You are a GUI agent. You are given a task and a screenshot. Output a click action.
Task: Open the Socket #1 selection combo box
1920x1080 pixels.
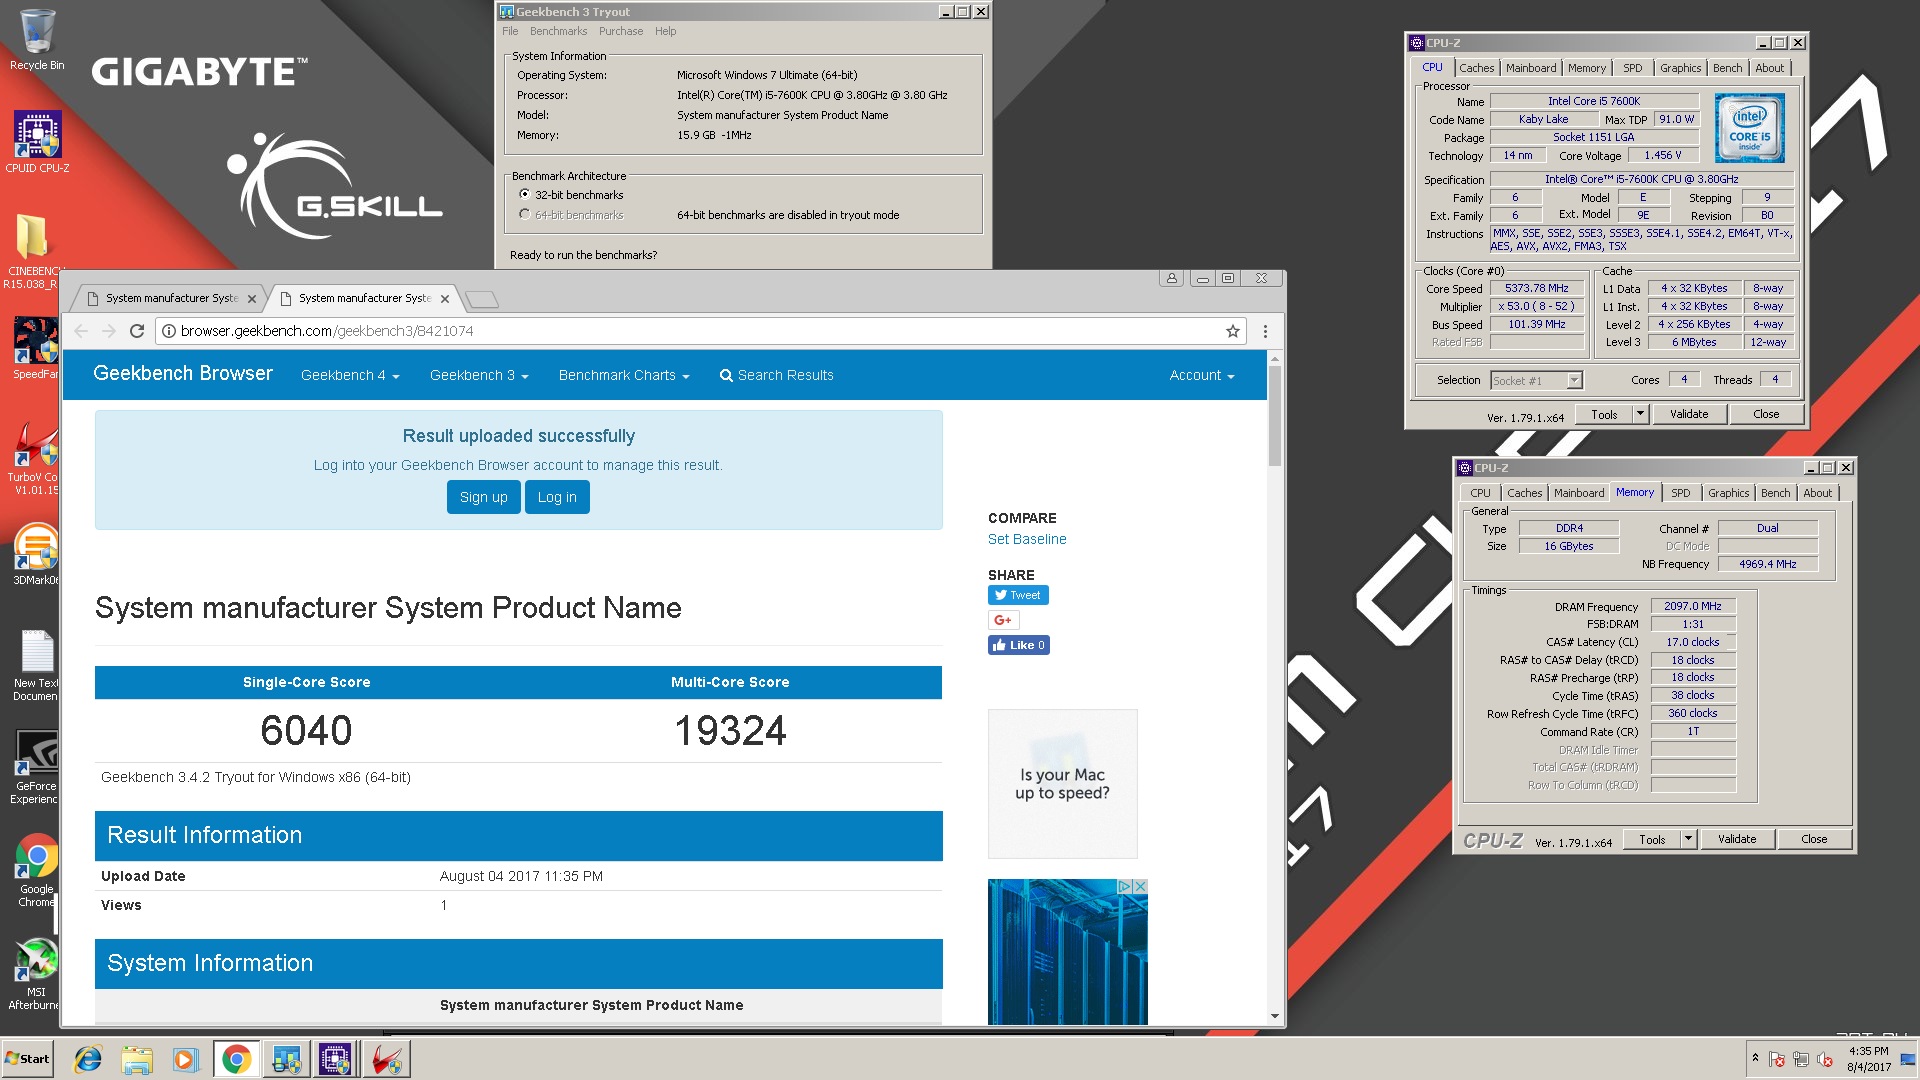[1536, 380]
